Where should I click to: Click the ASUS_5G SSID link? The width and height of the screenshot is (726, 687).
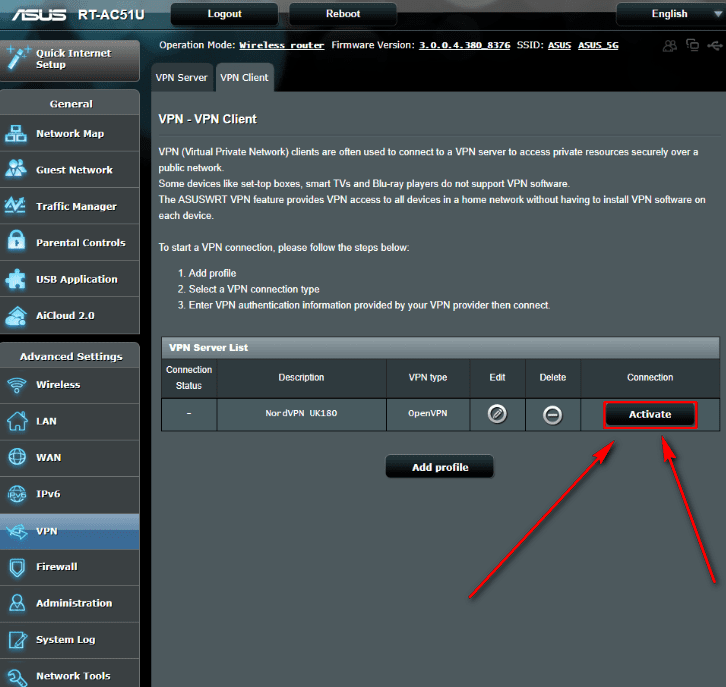point(598,45)
